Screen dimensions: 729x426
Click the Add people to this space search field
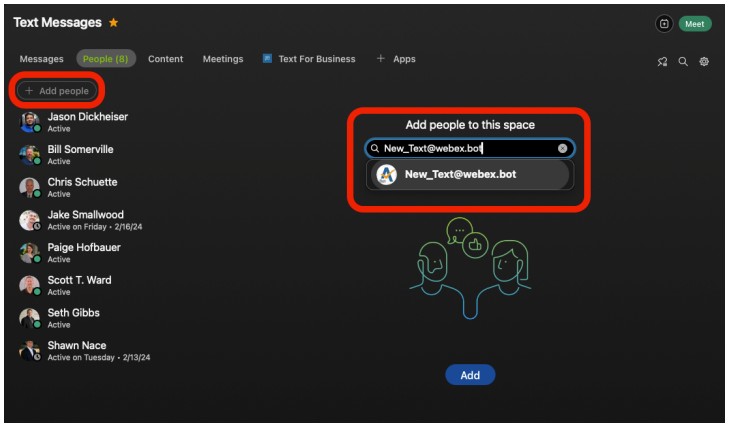(x=470, y=148)
